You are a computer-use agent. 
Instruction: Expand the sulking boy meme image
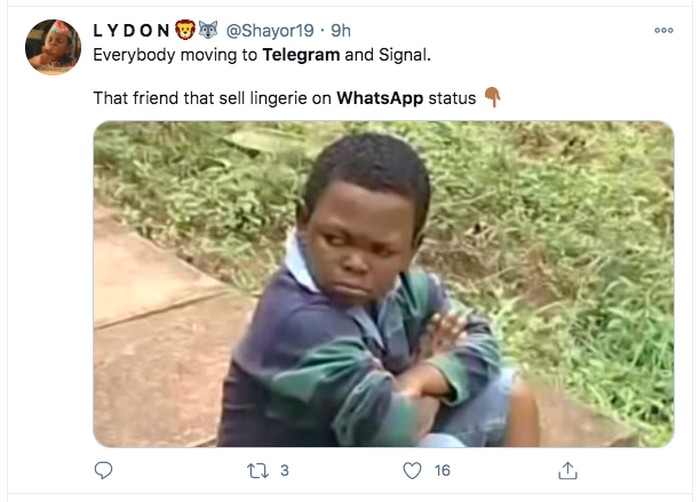coord(383,284)
